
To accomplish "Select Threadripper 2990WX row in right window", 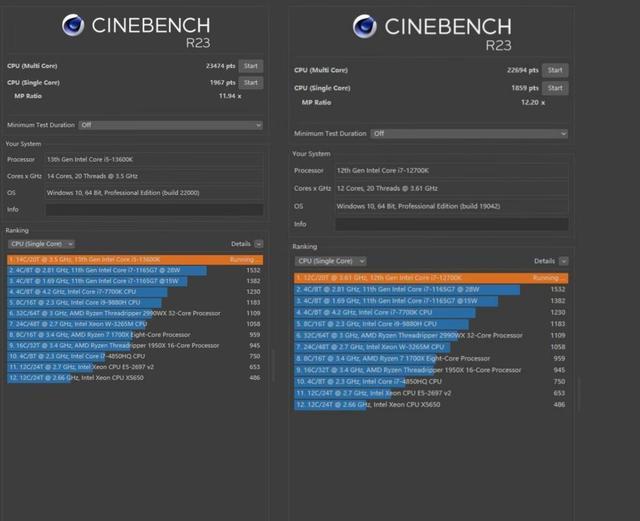I will 431,336.
